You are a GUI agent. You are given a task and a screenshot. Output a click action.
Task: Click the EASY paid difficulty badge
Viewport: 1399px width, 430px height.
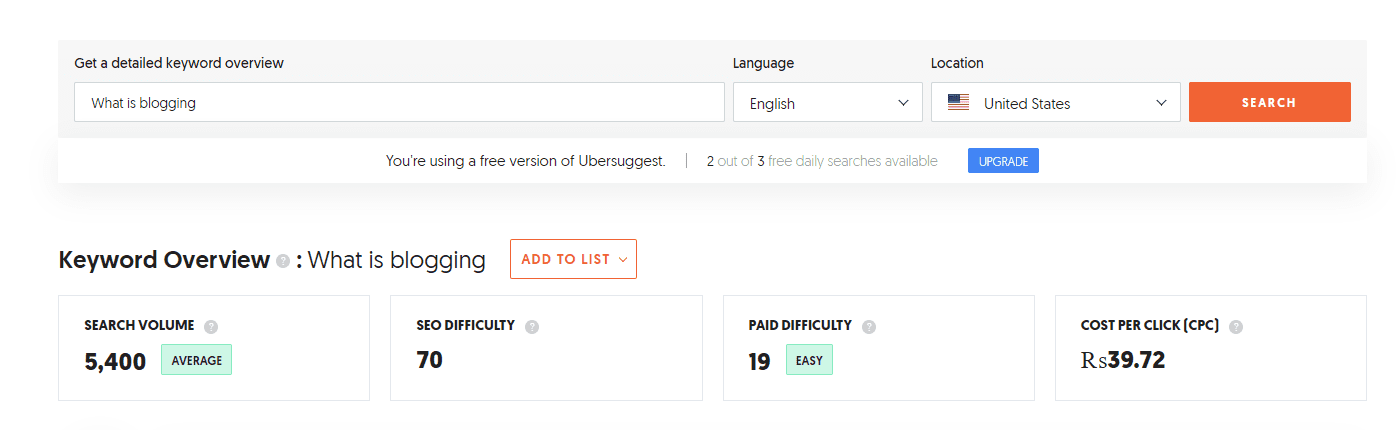(x=809, y=360)
